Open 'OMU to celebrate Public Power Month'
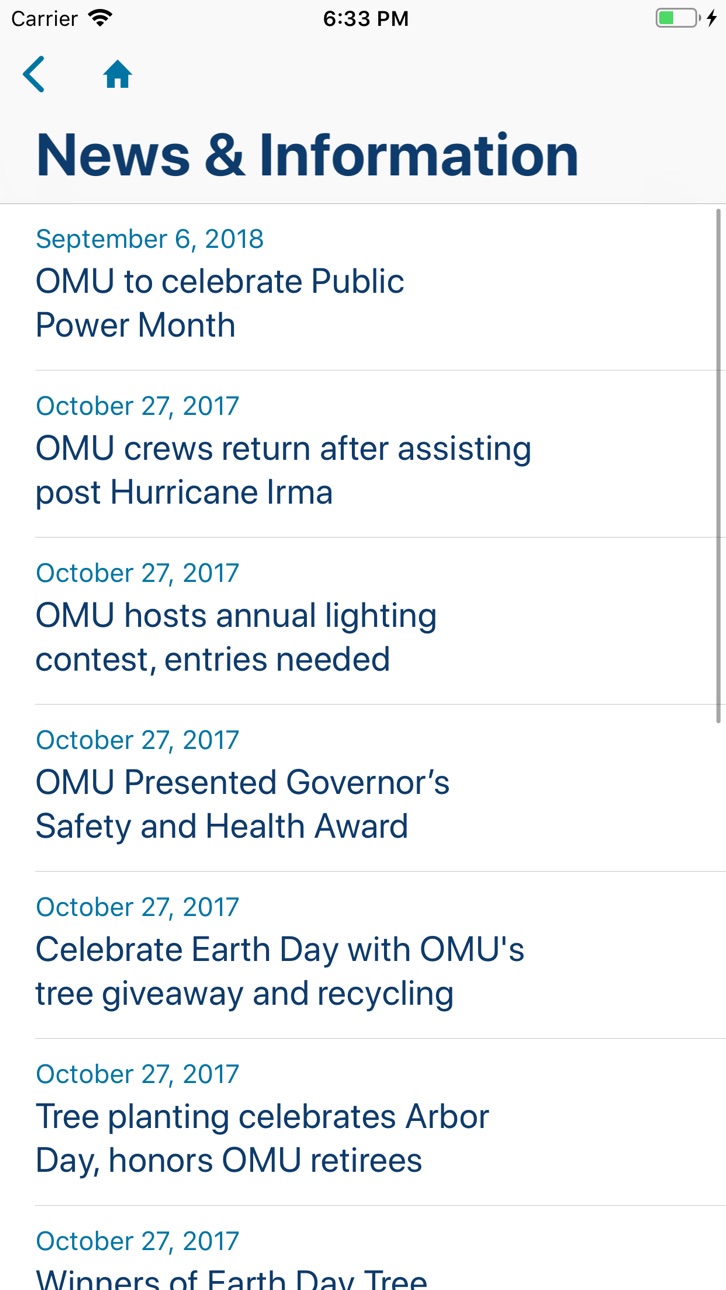Screen dimensions: 726x1290 (363, 287)
